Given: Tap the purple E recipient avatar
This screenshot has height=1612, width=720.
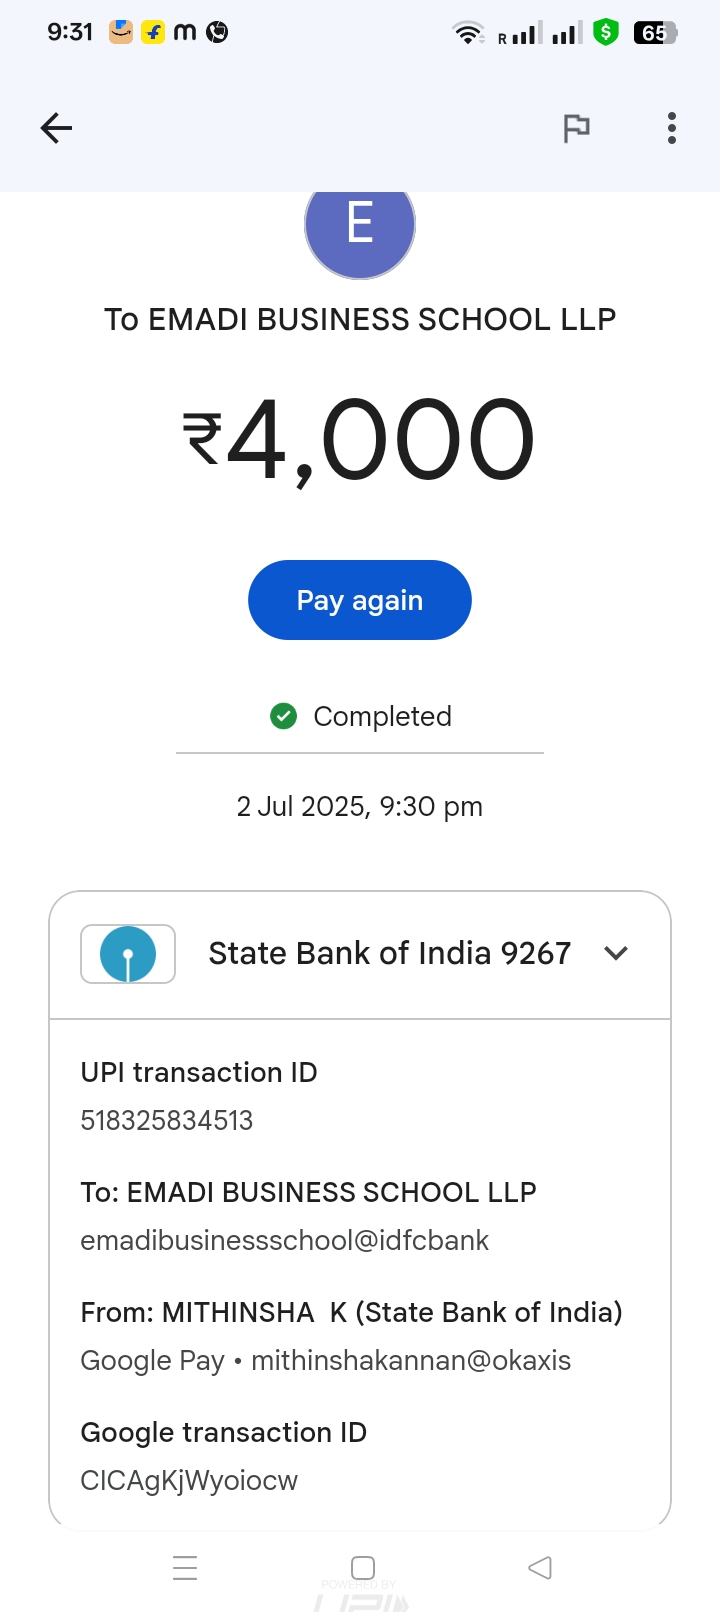Looking at the screenshot, I should pyautogui.click(x=360, y=226).
